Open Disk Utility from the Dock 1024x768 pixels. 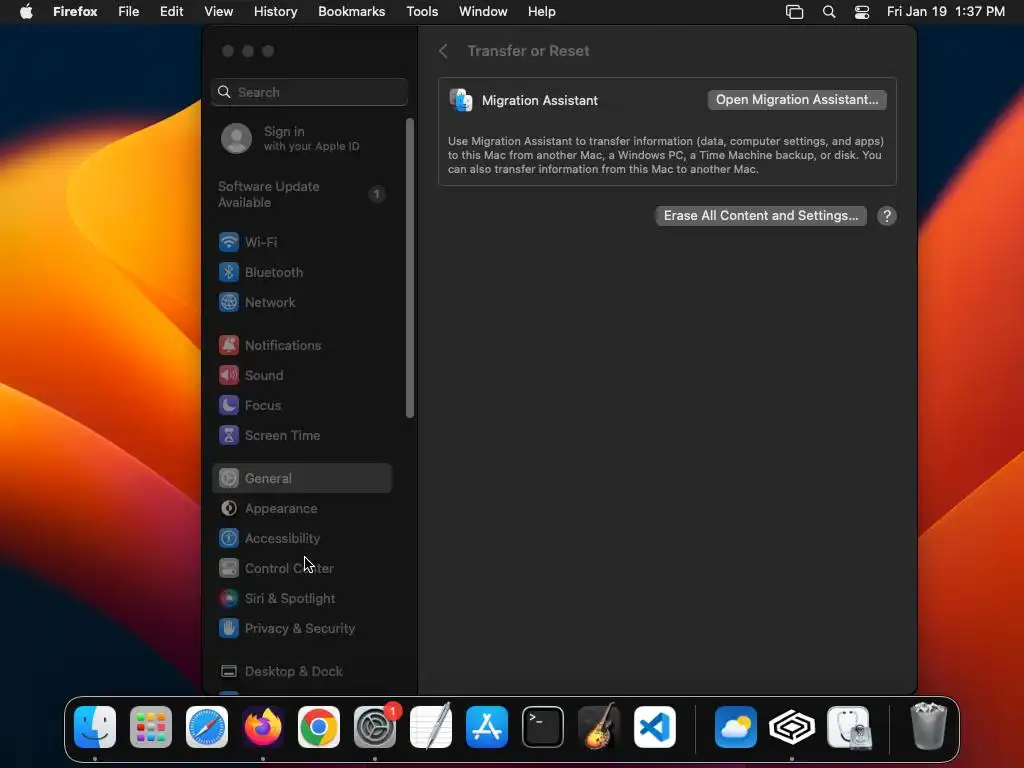pyautogui.click(x=848, y=727)
